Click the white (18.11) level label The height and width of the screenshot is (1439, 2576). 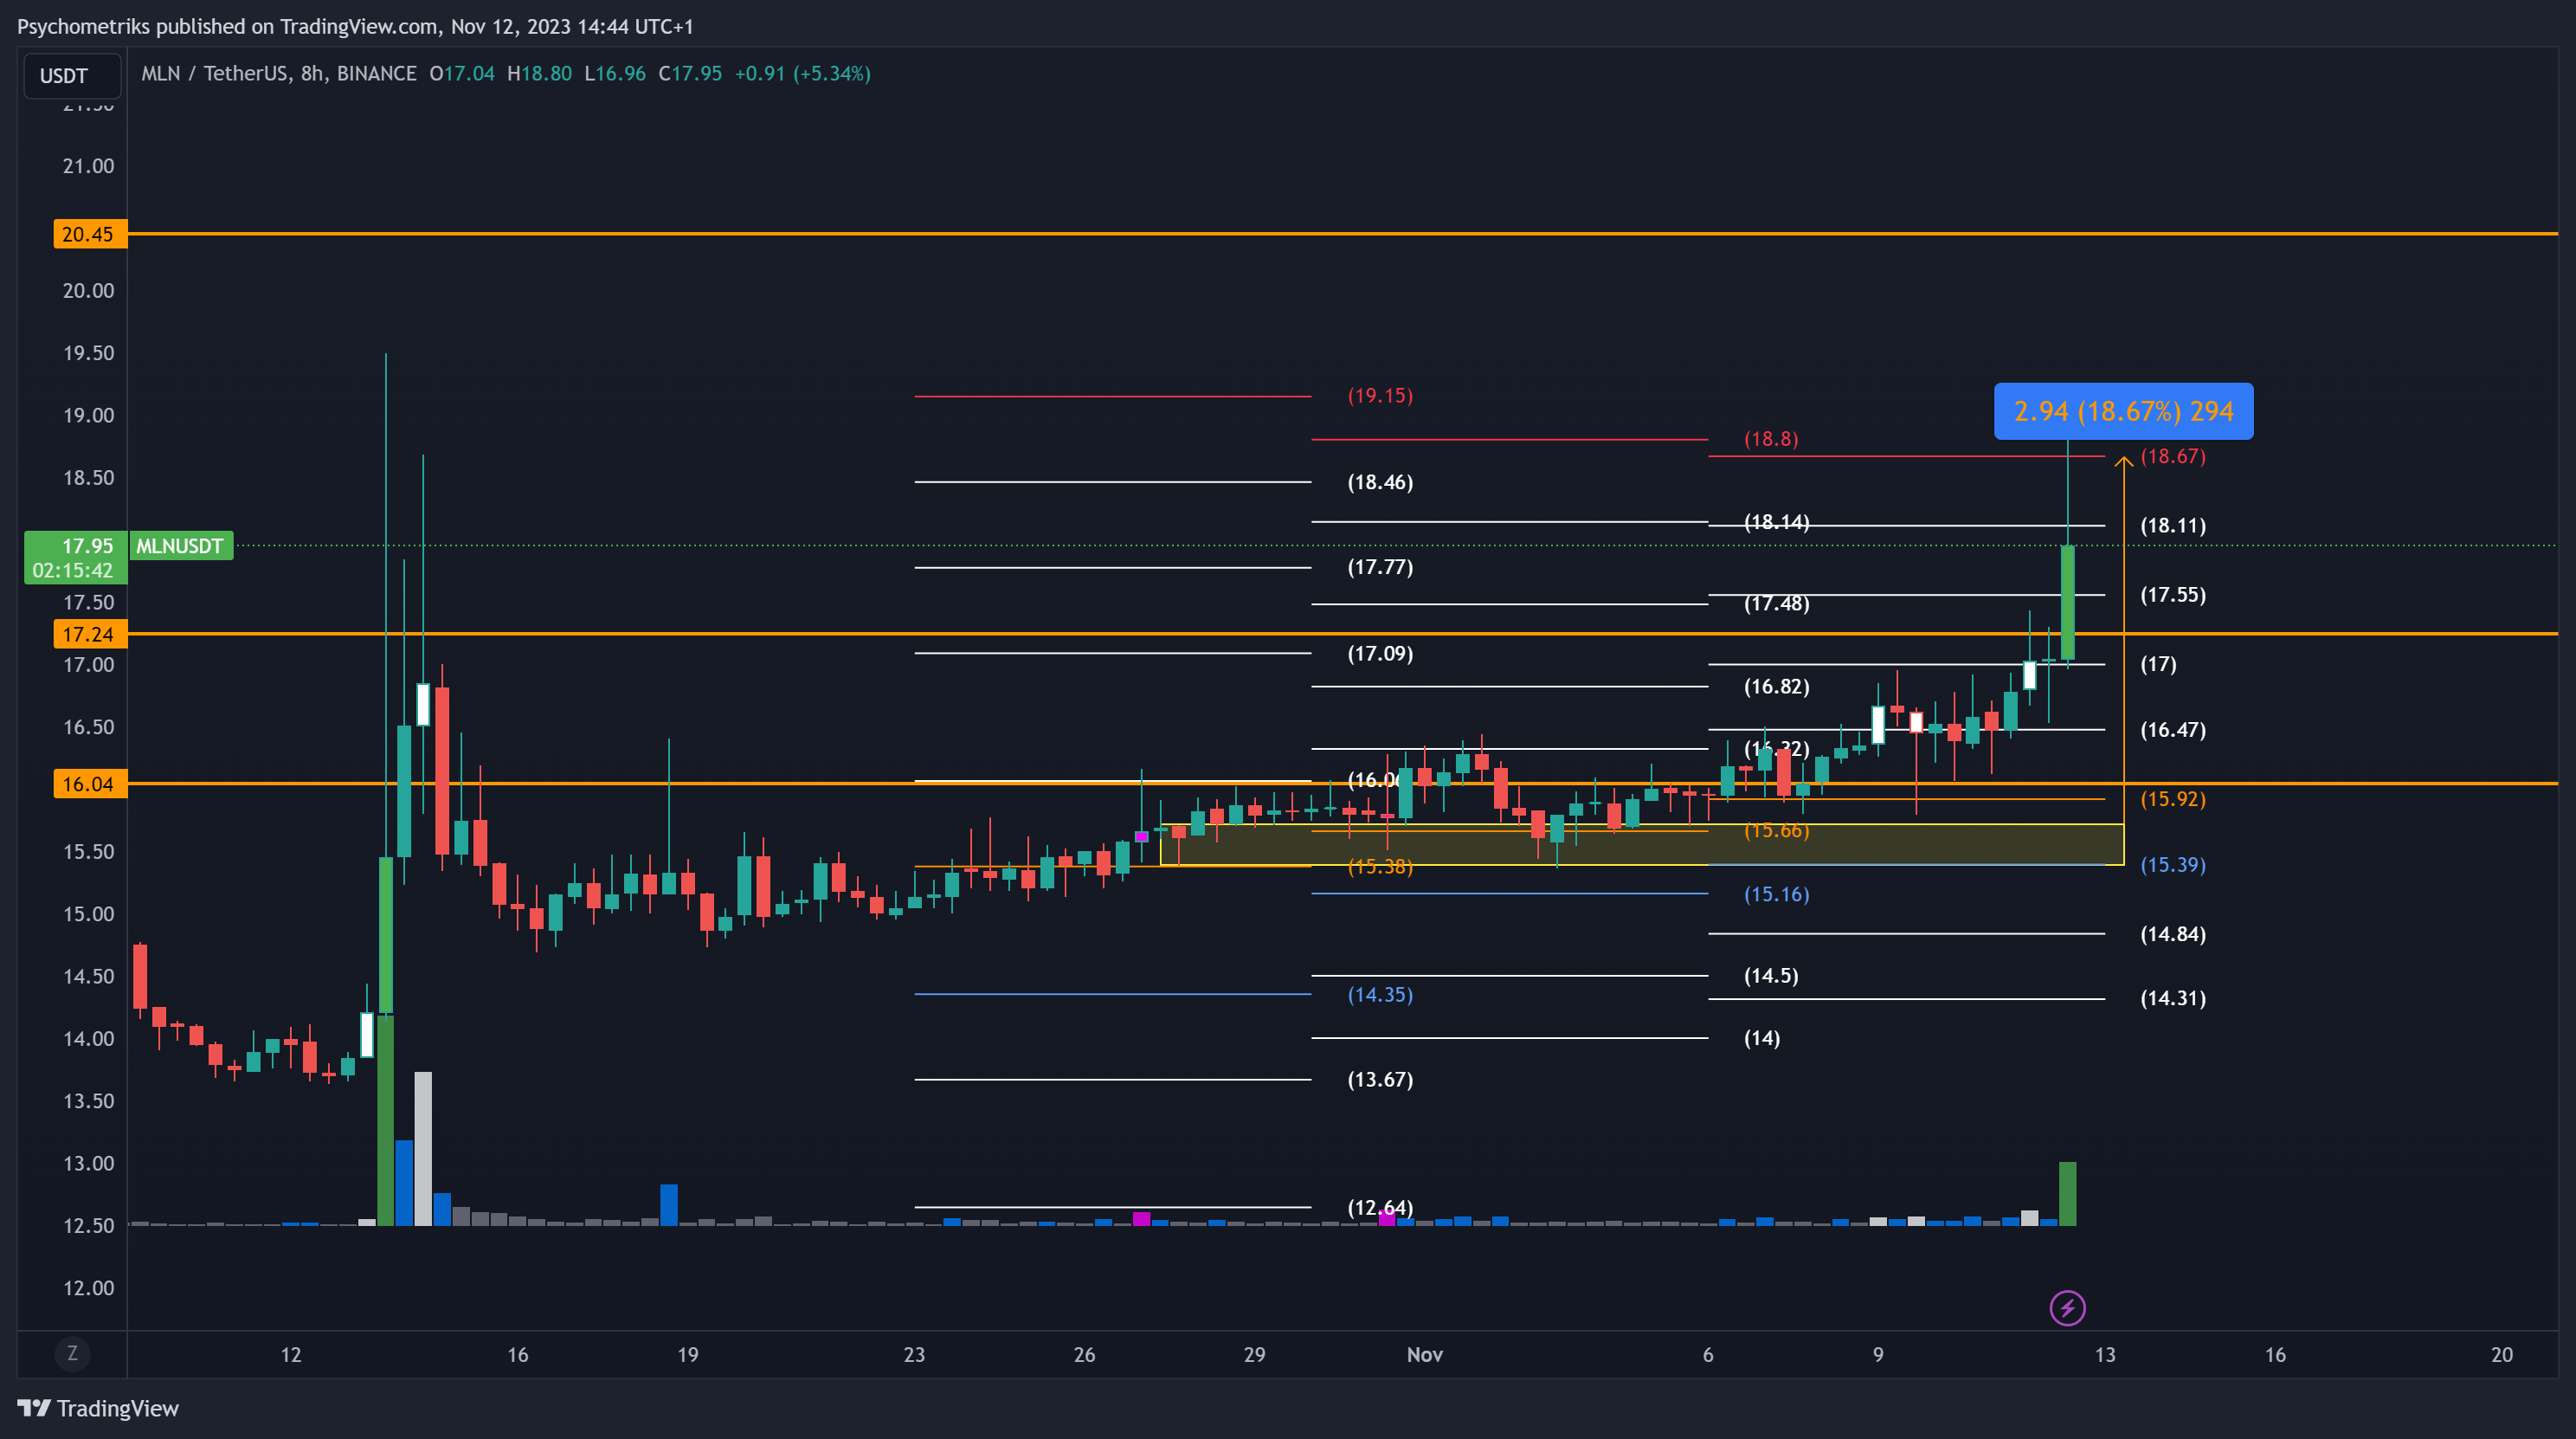[2173, 525]
